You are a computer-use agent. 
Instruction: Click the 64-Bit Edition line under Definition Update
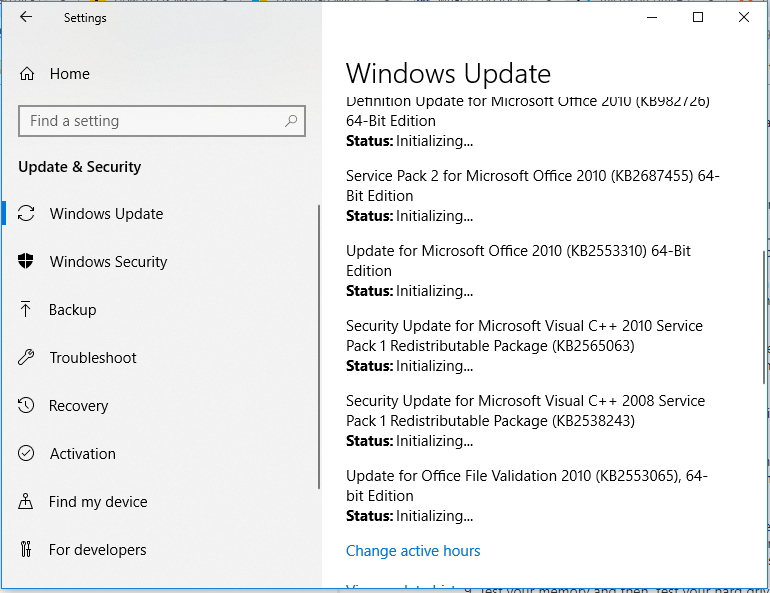391,121
